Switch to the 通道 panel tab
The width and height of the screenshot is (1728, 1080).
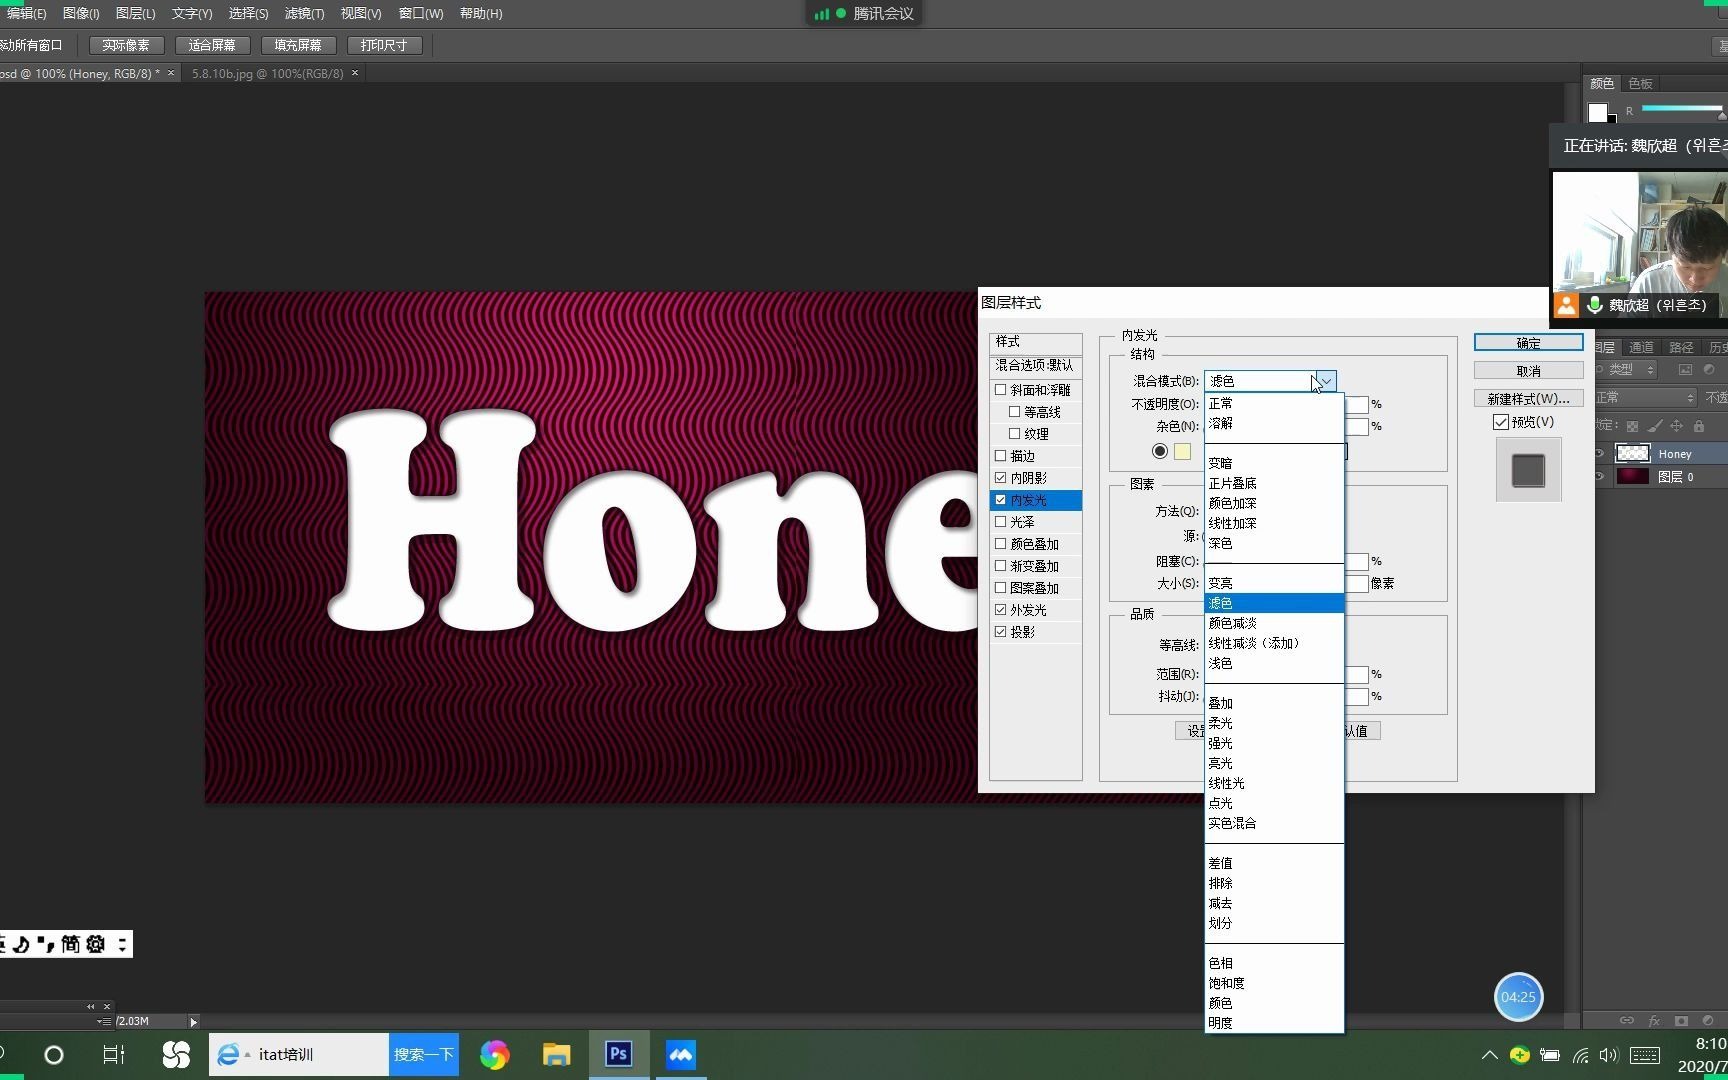tap(1640, 347)
